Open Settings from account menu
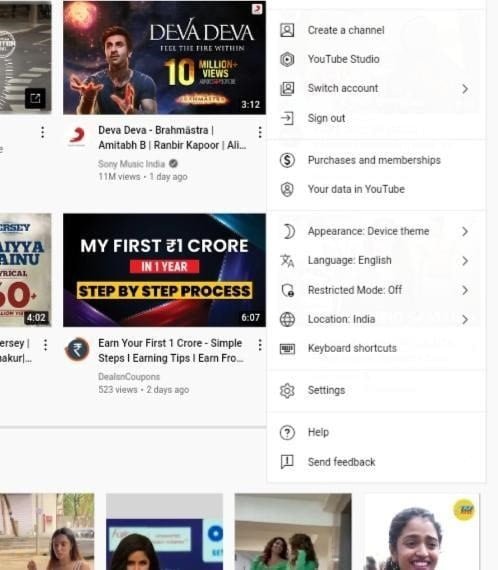This screenshot has height=570, width=498. coord(376,390)
